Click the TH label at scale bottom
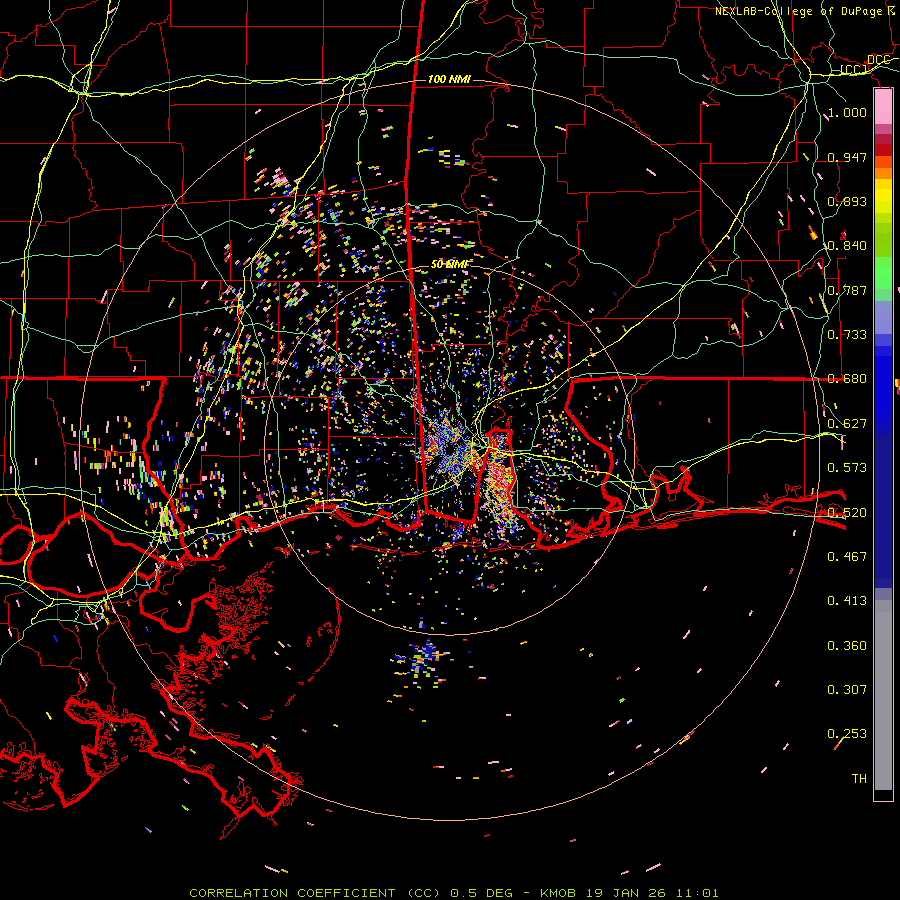Screen dimensions: 900x900 [859, 779]
